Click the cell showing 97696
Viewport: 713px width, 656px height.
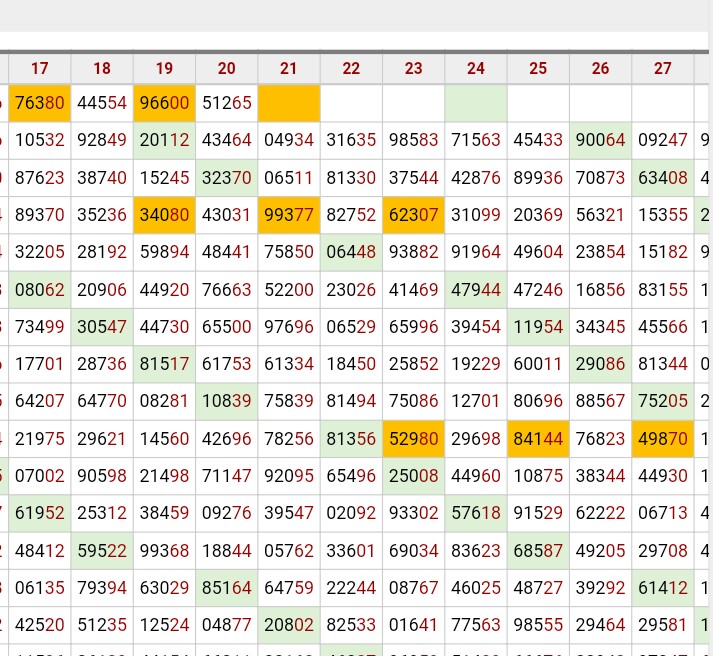[289, 327]
